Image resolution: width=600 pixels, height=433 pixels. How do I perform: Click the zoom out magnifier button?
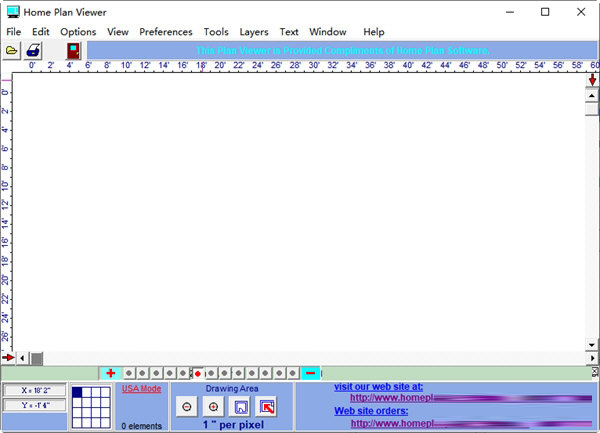click(x=186, y=407)
